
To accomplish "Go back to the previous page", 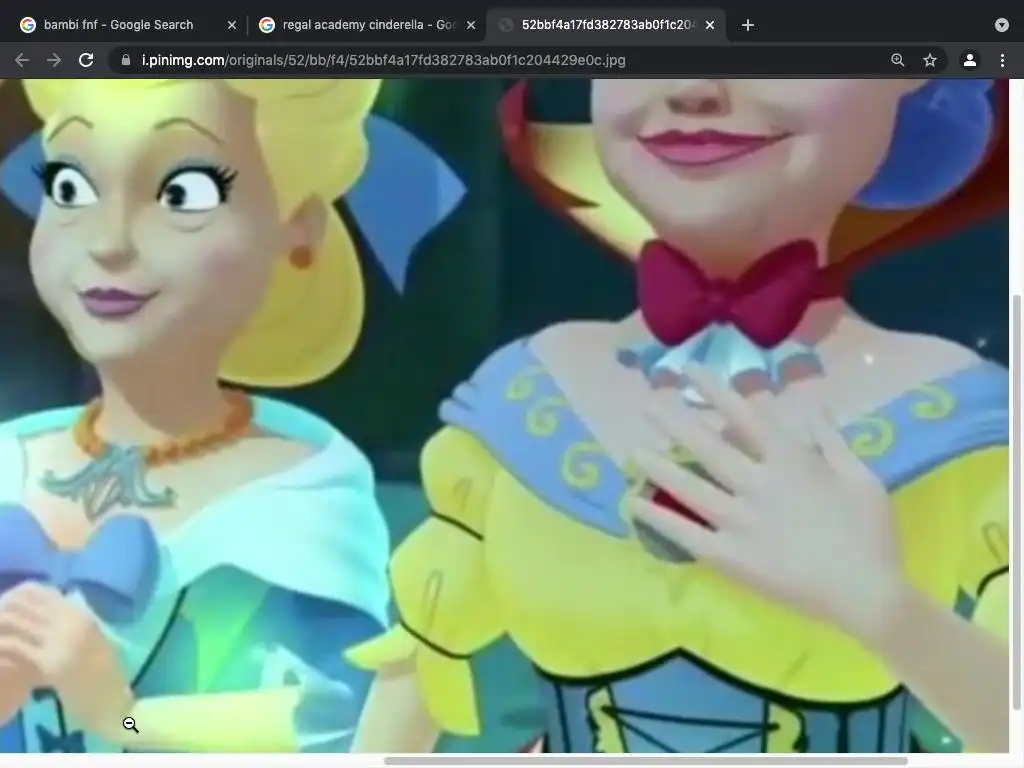I will click(22, 60).
